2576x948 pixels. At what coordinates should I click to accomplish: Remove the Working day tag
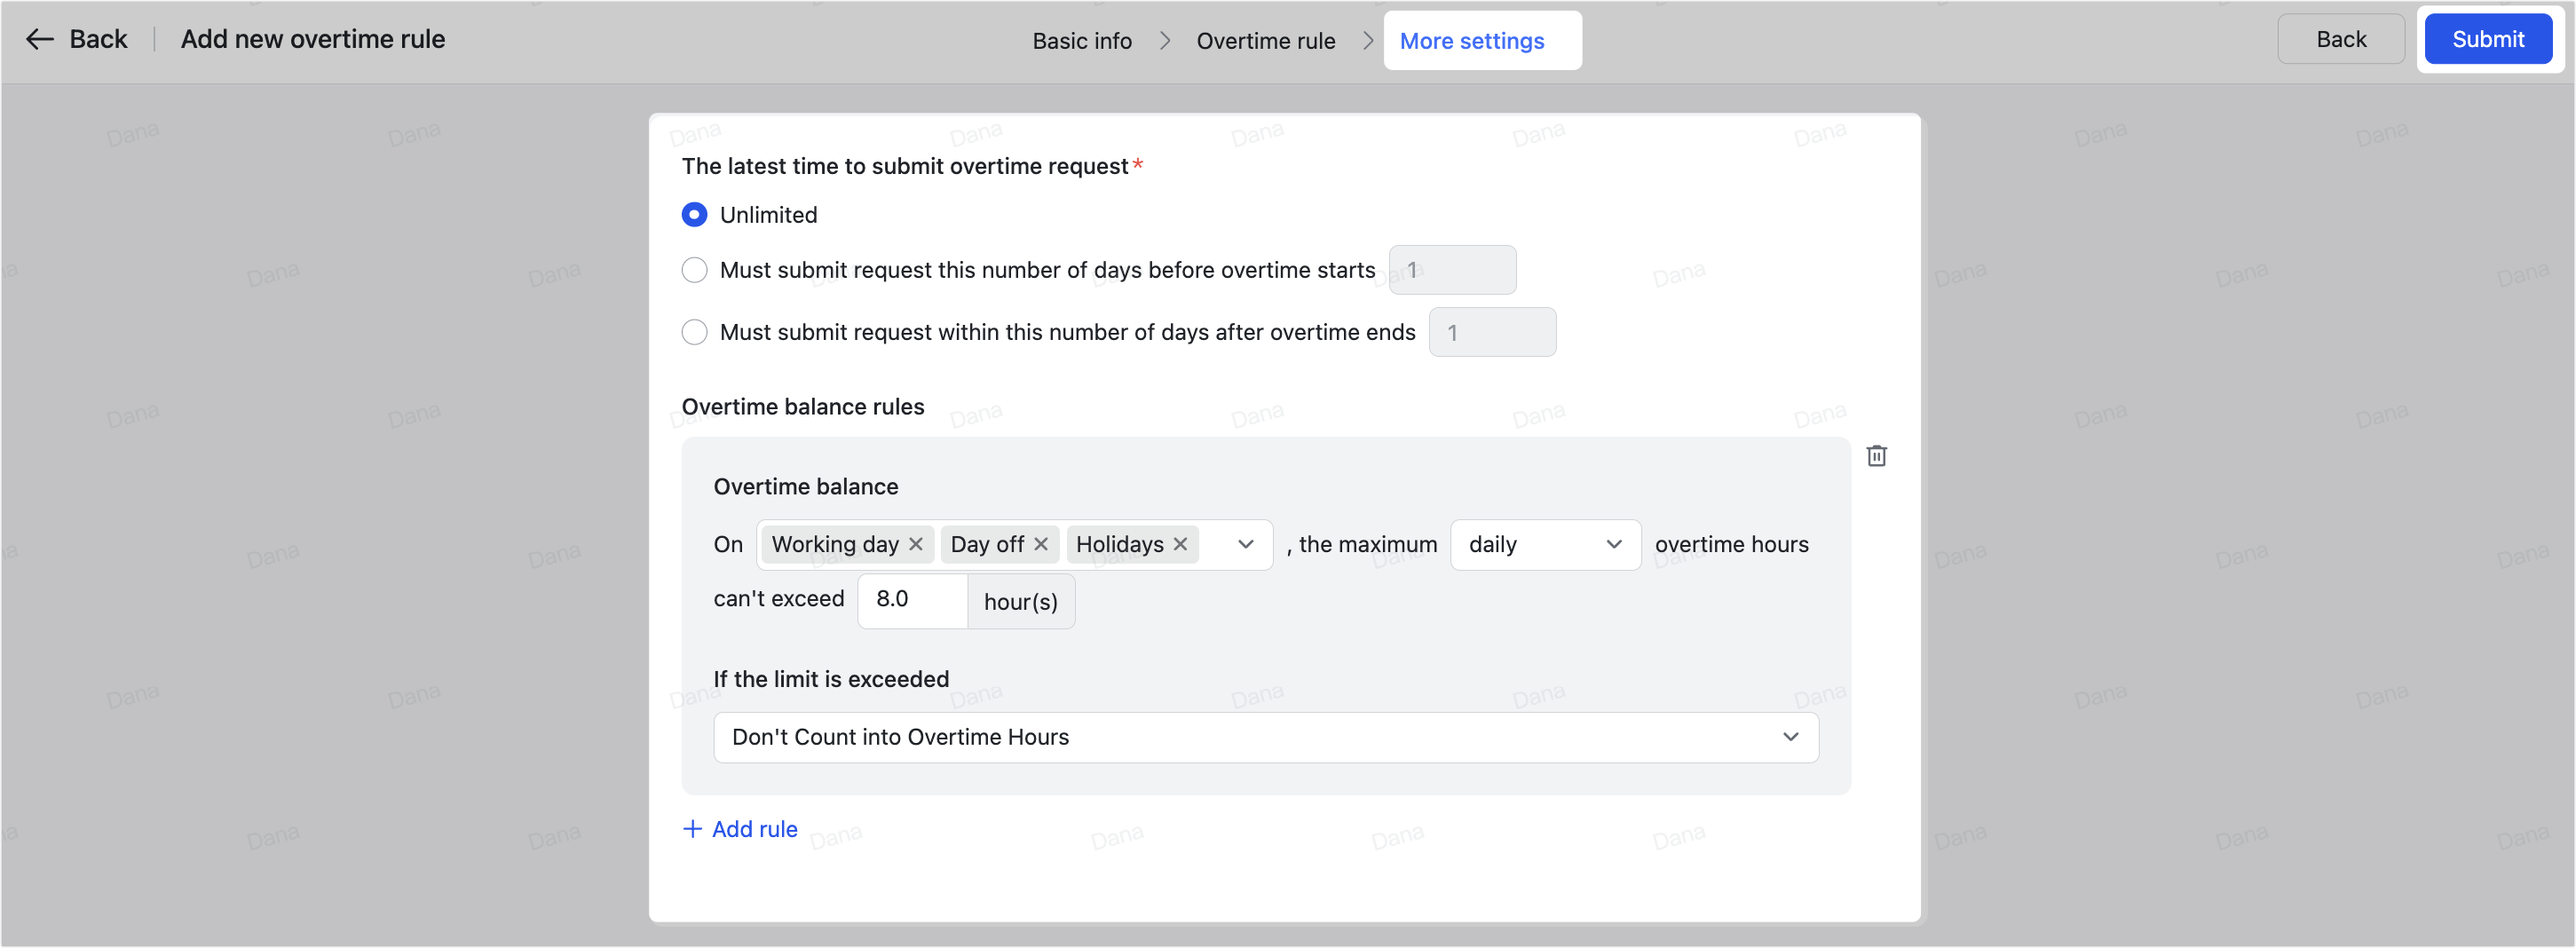[915, 544]
